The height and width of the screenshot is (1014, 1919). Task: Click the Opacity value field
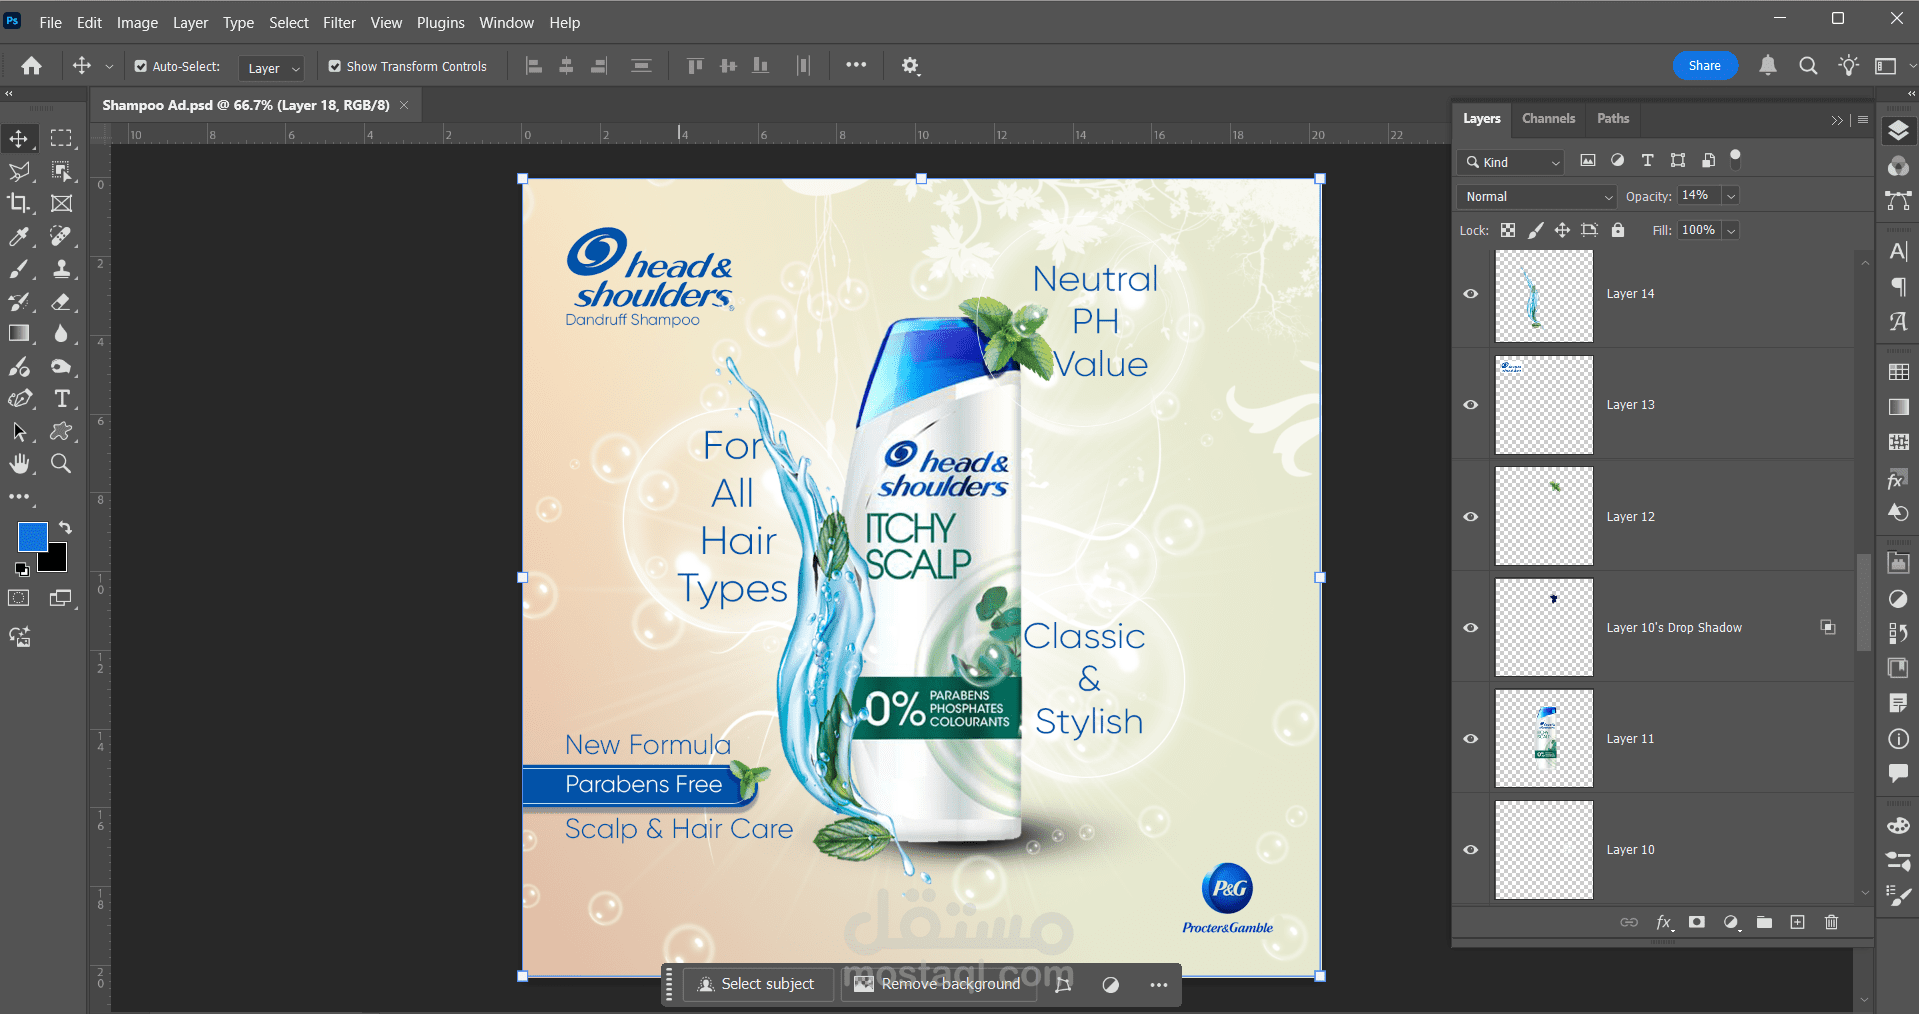tap(1699, 196)
